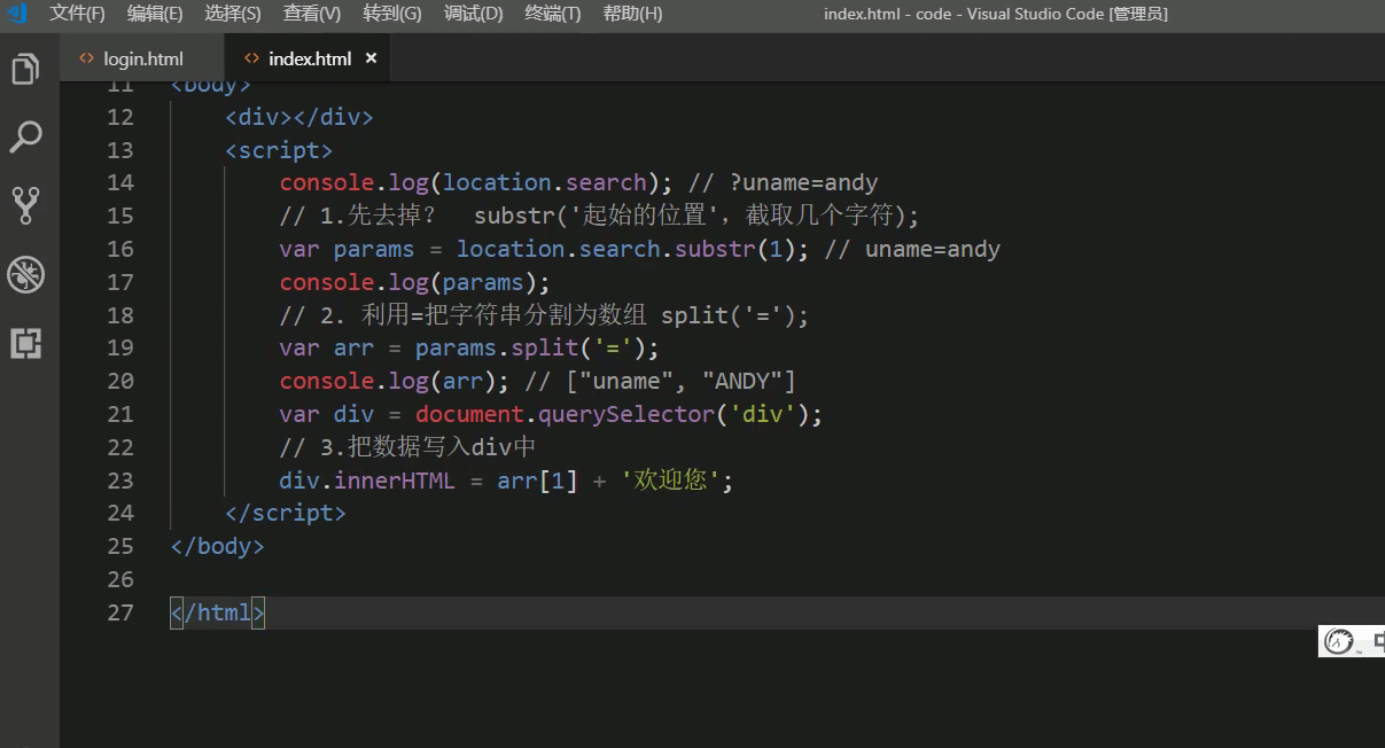The image size is (1385, 748).
Task: Click line number 23 in the gutter
Action: tap(120, 481)
